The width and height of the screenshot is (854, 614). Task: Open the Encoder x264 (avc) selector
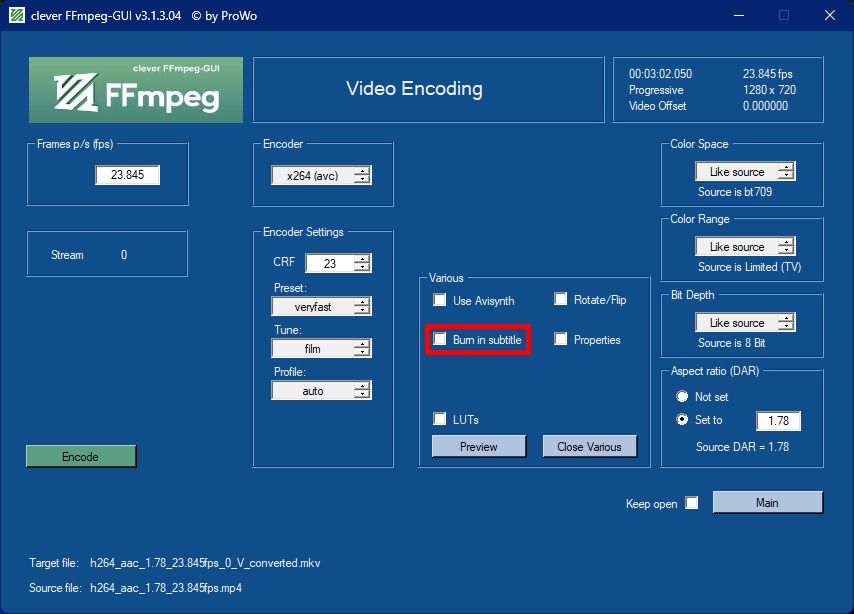(321, 175)
